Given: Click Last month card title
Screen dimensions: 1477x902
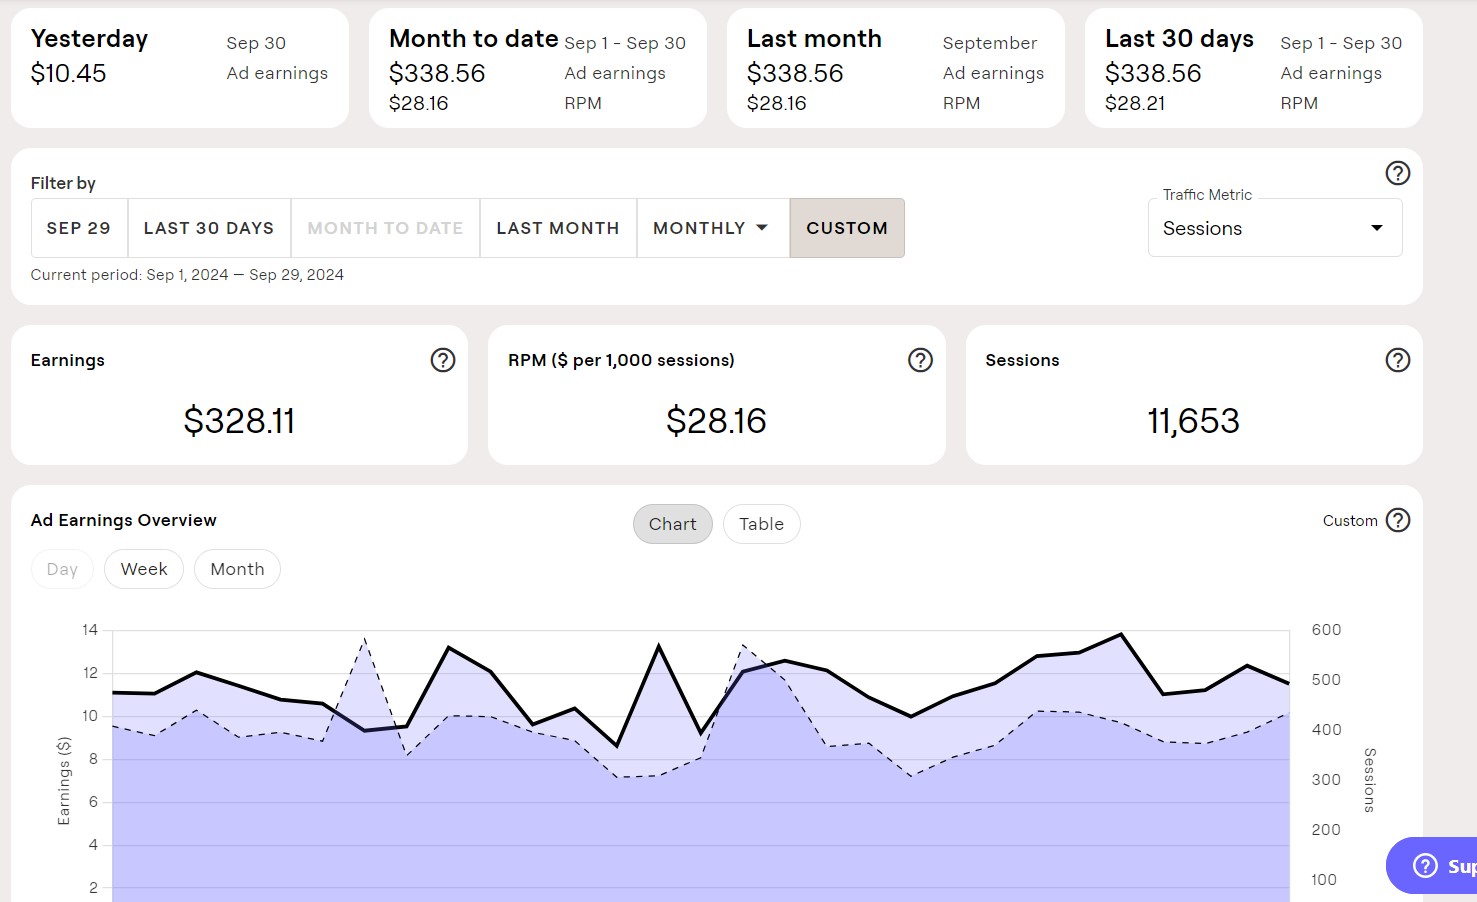Looking at the screenshot, I should point(814,39).
